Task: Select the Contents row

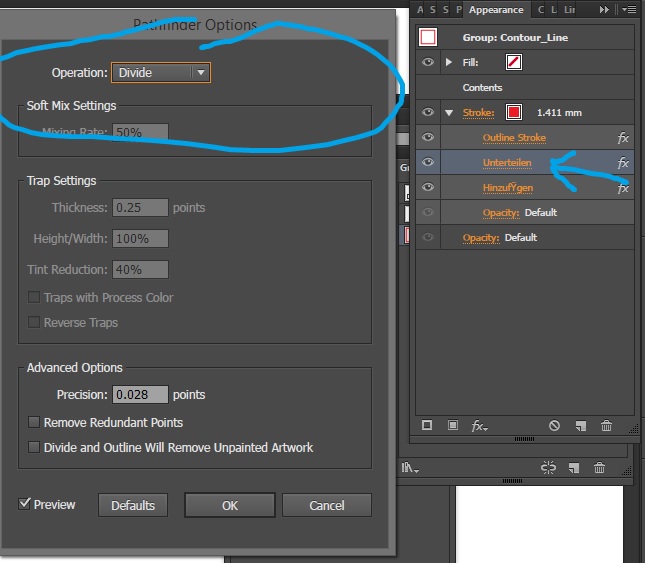Action: click(x=524, y=87)
